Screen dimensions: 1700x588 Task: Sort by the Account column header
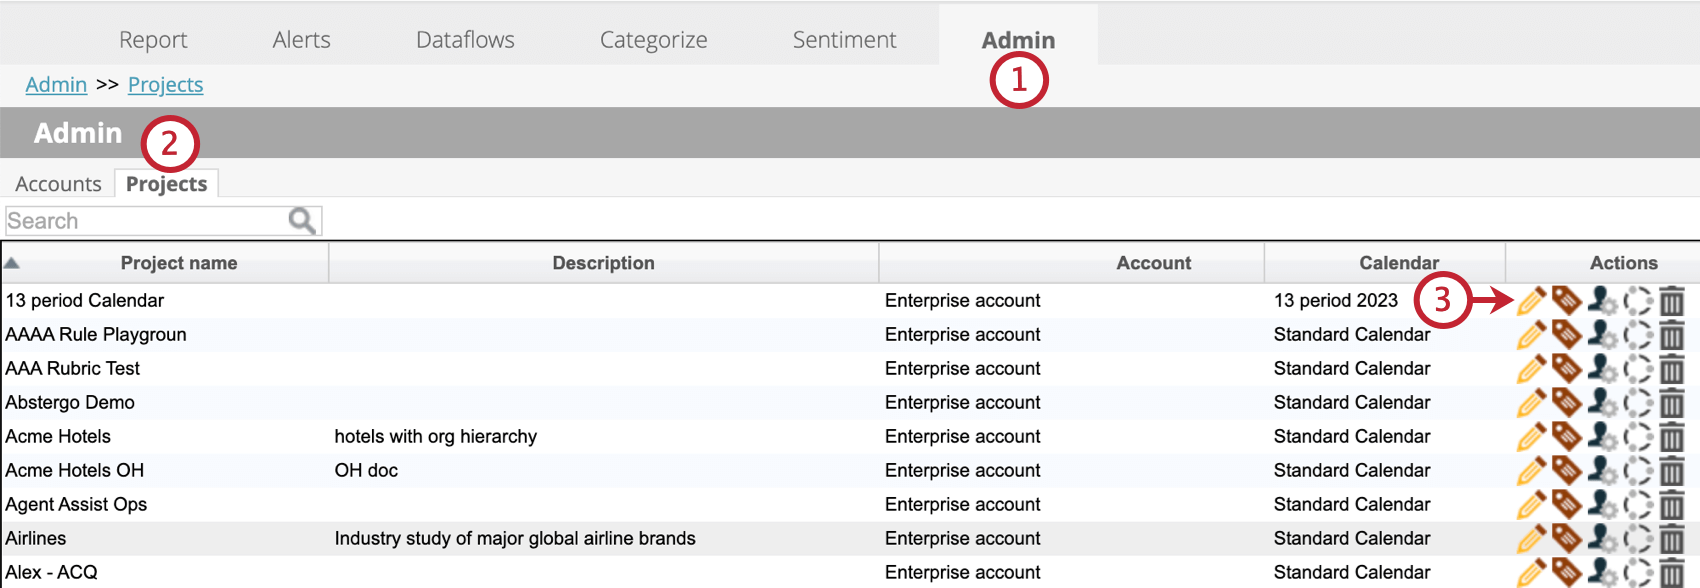click(x=1153, y=263)
